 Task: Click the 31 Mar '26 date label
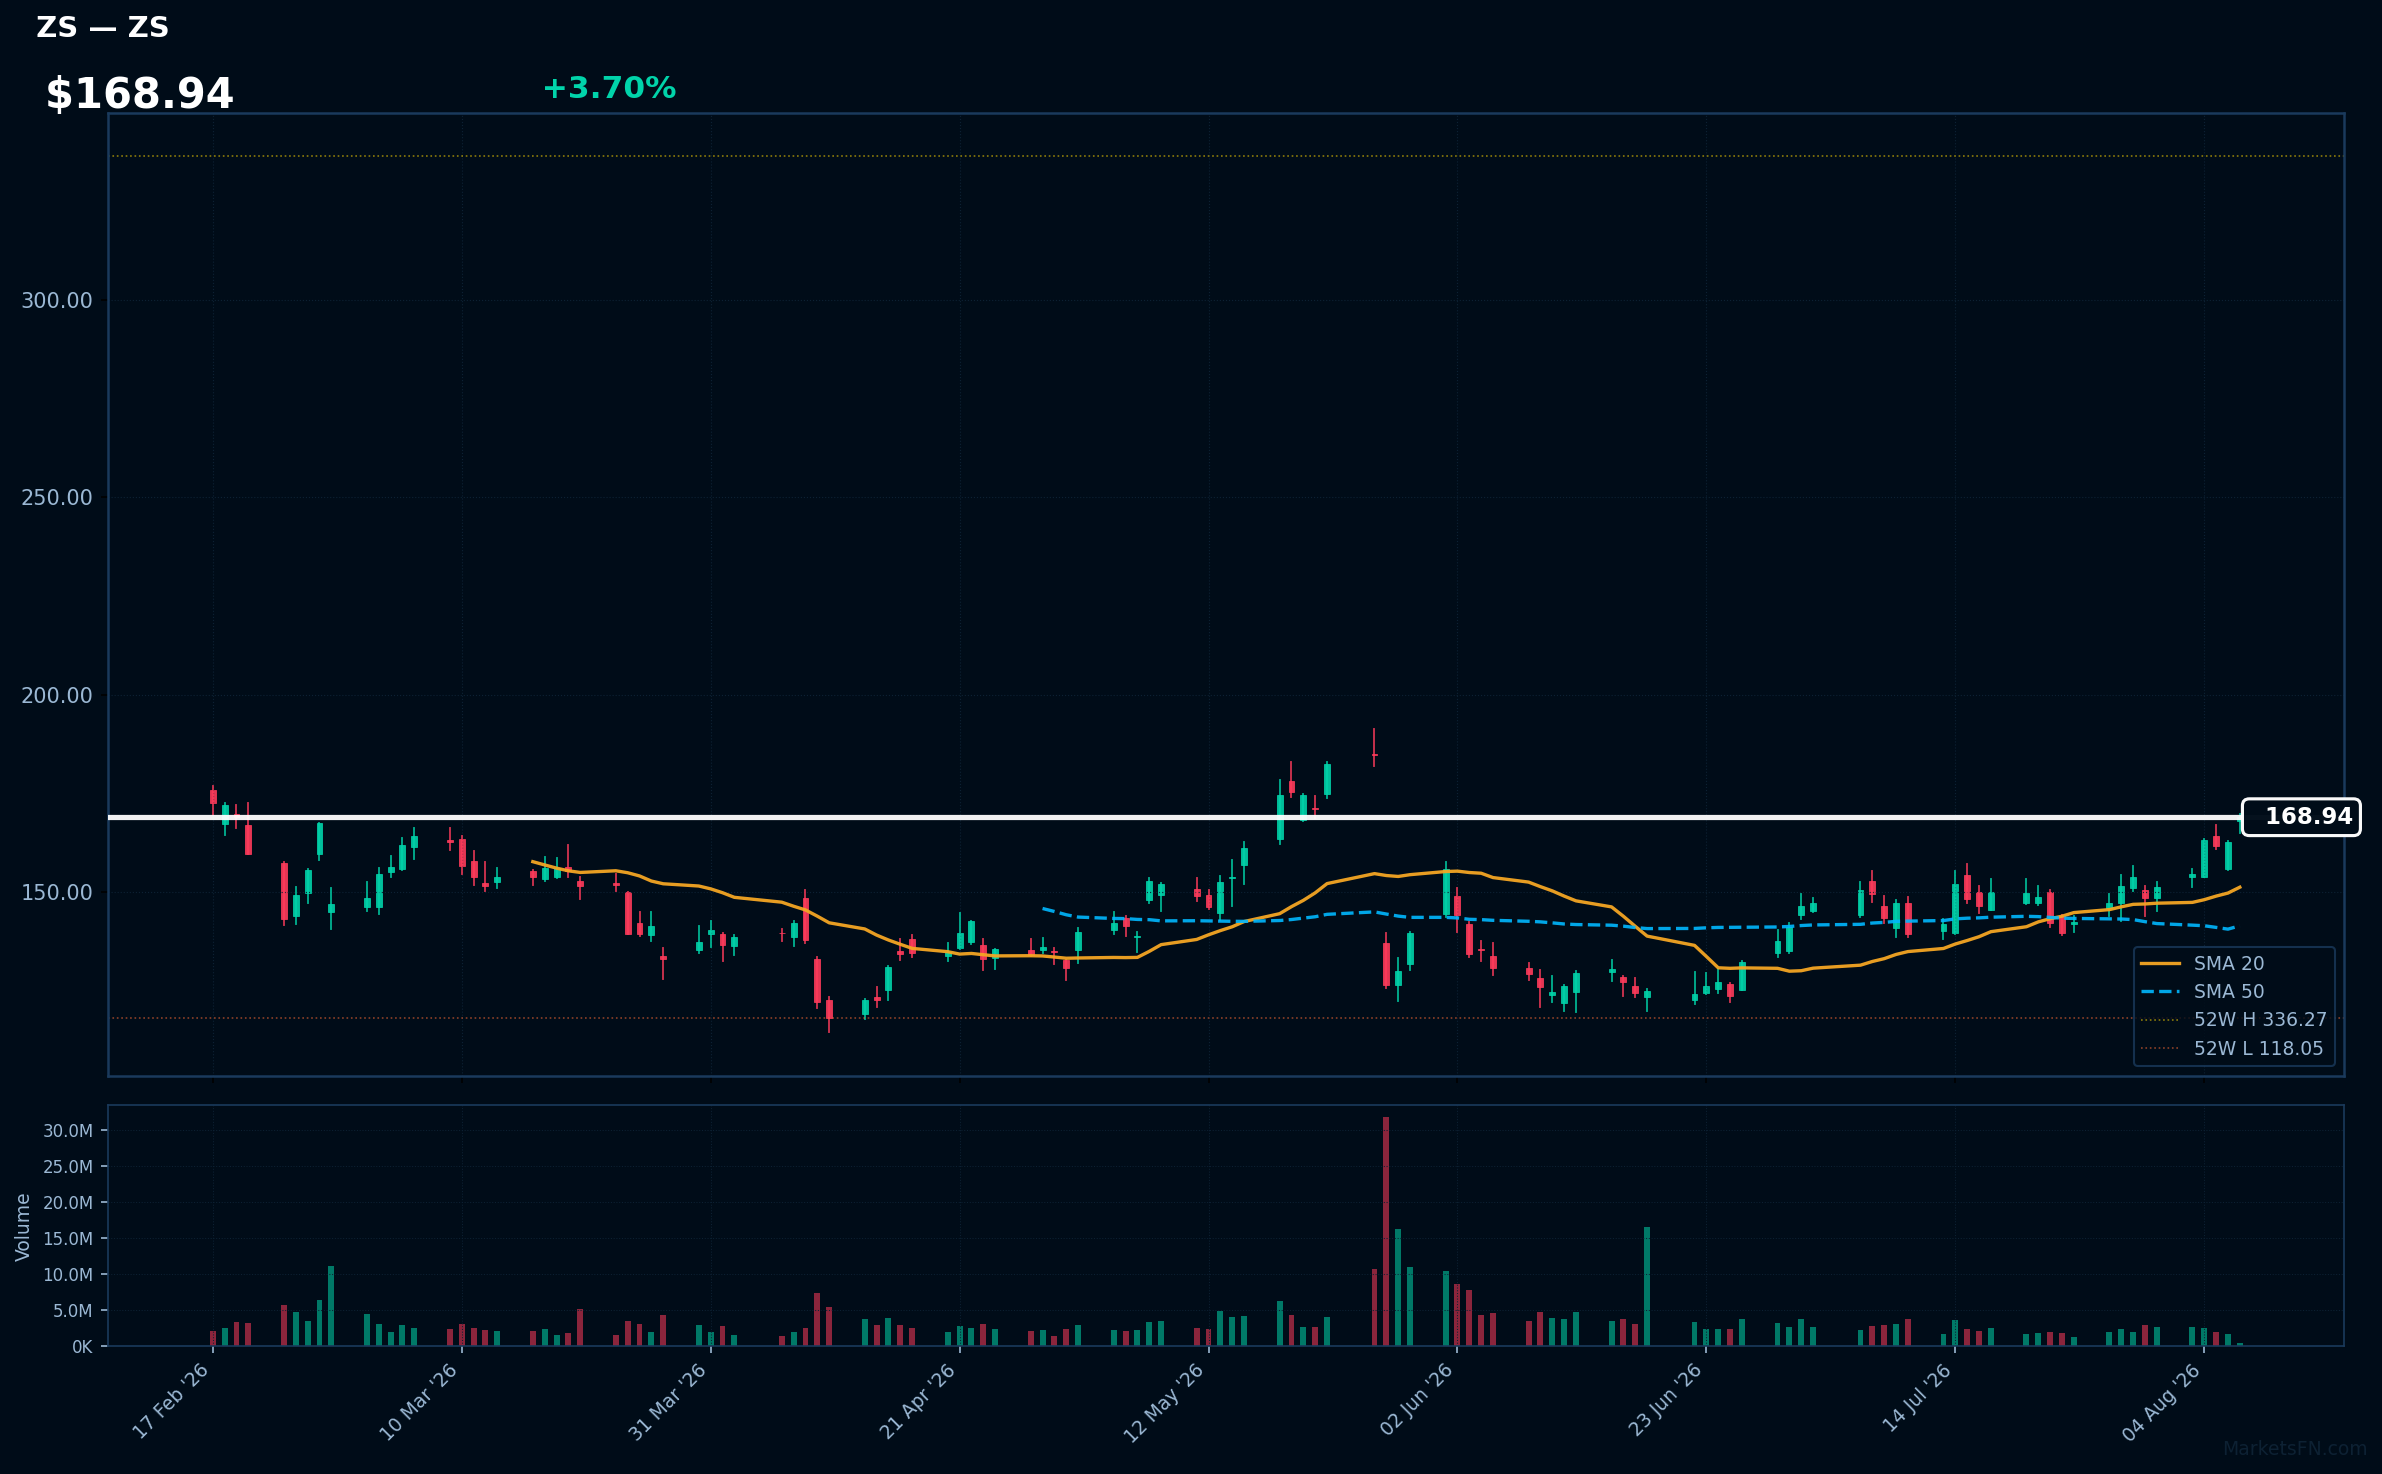tap(667, 1401)
